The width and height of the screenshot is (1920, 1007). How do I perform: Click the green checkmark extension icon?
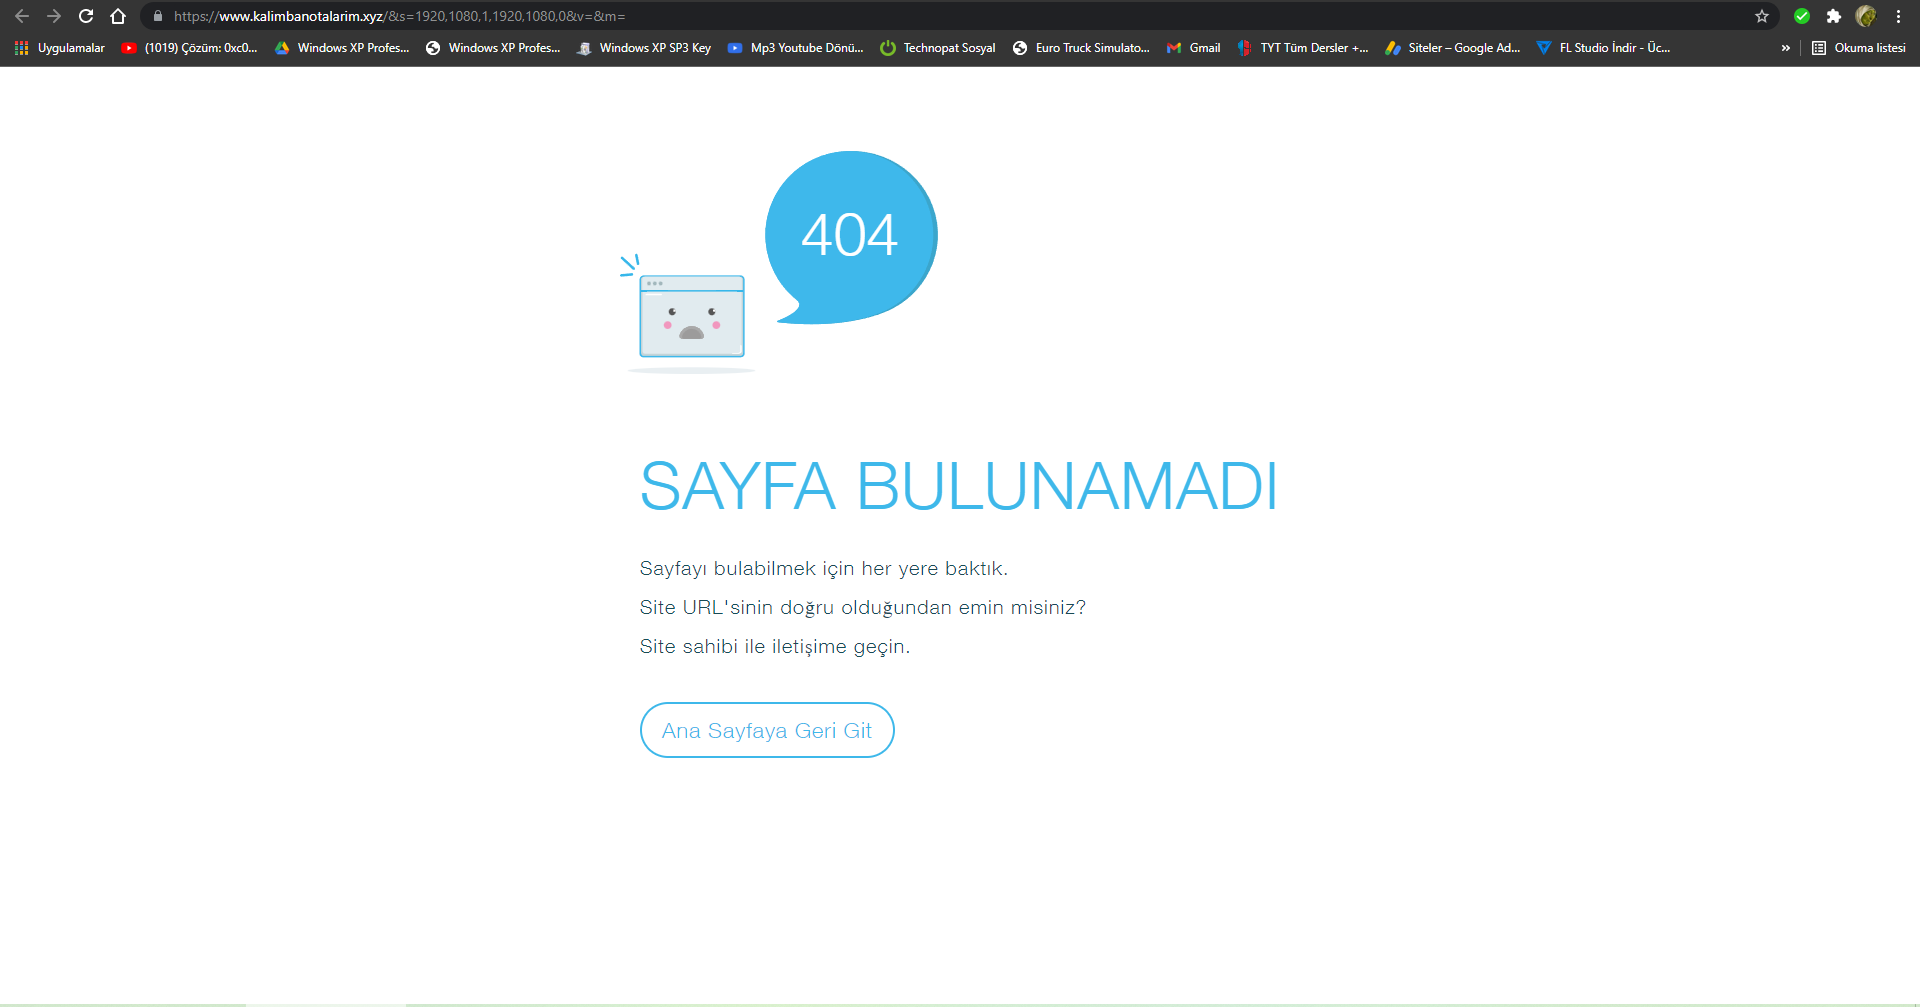pyautogui.click(x=1803, y=16)
